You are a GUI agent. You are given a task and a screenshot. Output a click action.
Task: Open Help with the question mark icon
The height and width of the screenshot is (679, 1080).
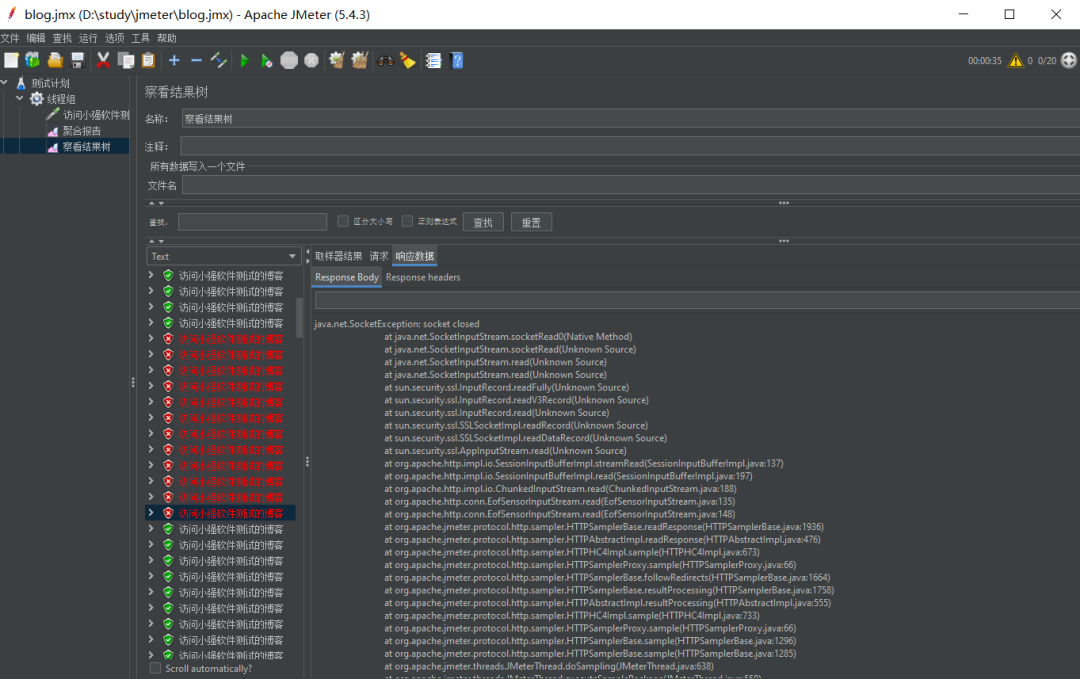click(x=456, y=61)
